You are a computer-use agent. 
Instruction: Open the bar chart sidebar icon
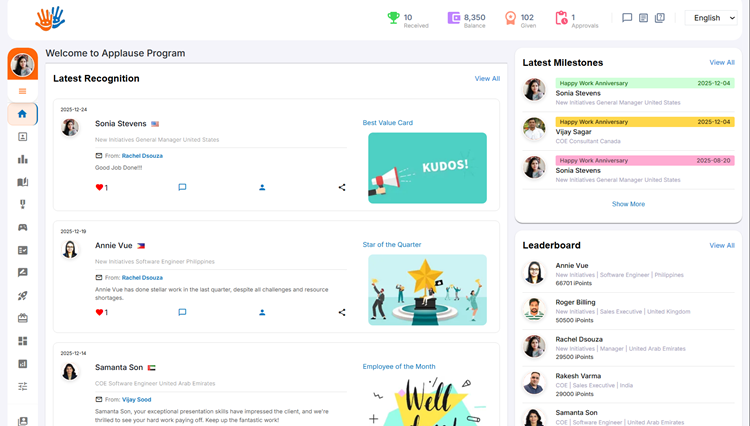click(x=22, y=159)
